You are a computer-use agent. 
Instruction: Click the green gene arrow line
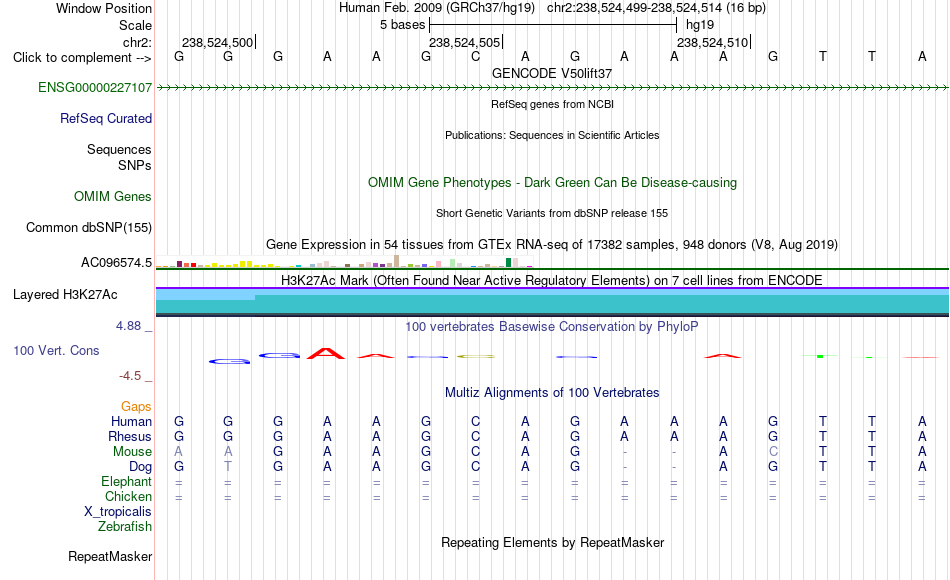pyautogui.click(x=552, y=88)
